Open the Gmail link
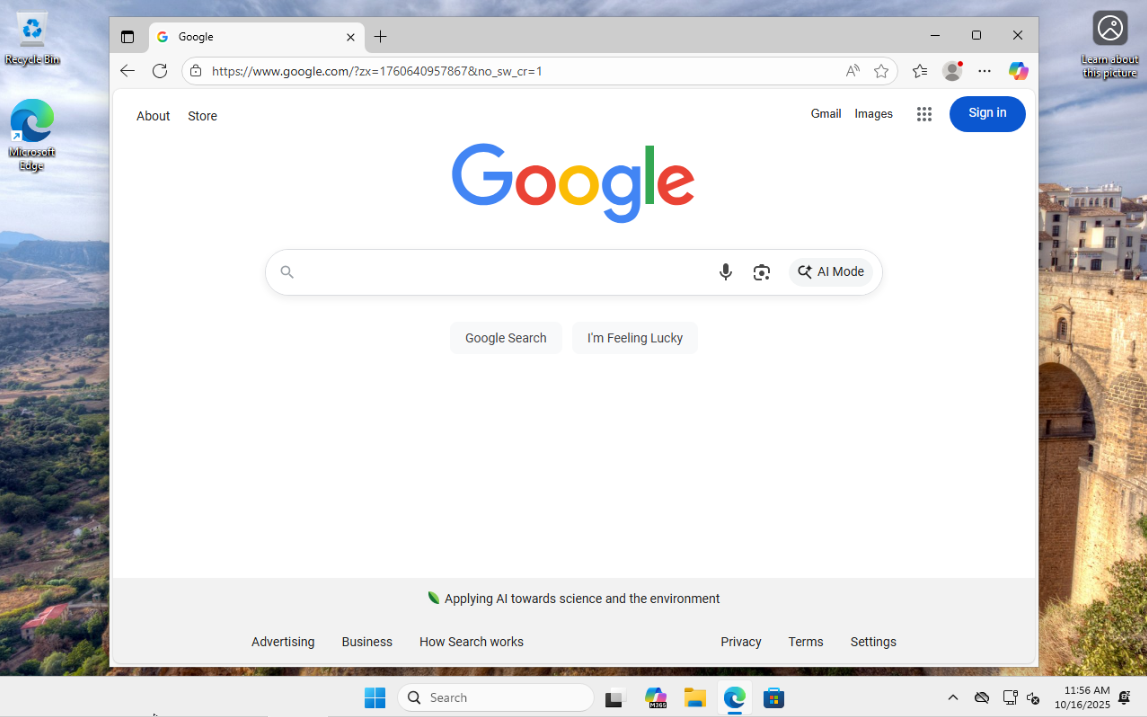 [x=825, y=114]
